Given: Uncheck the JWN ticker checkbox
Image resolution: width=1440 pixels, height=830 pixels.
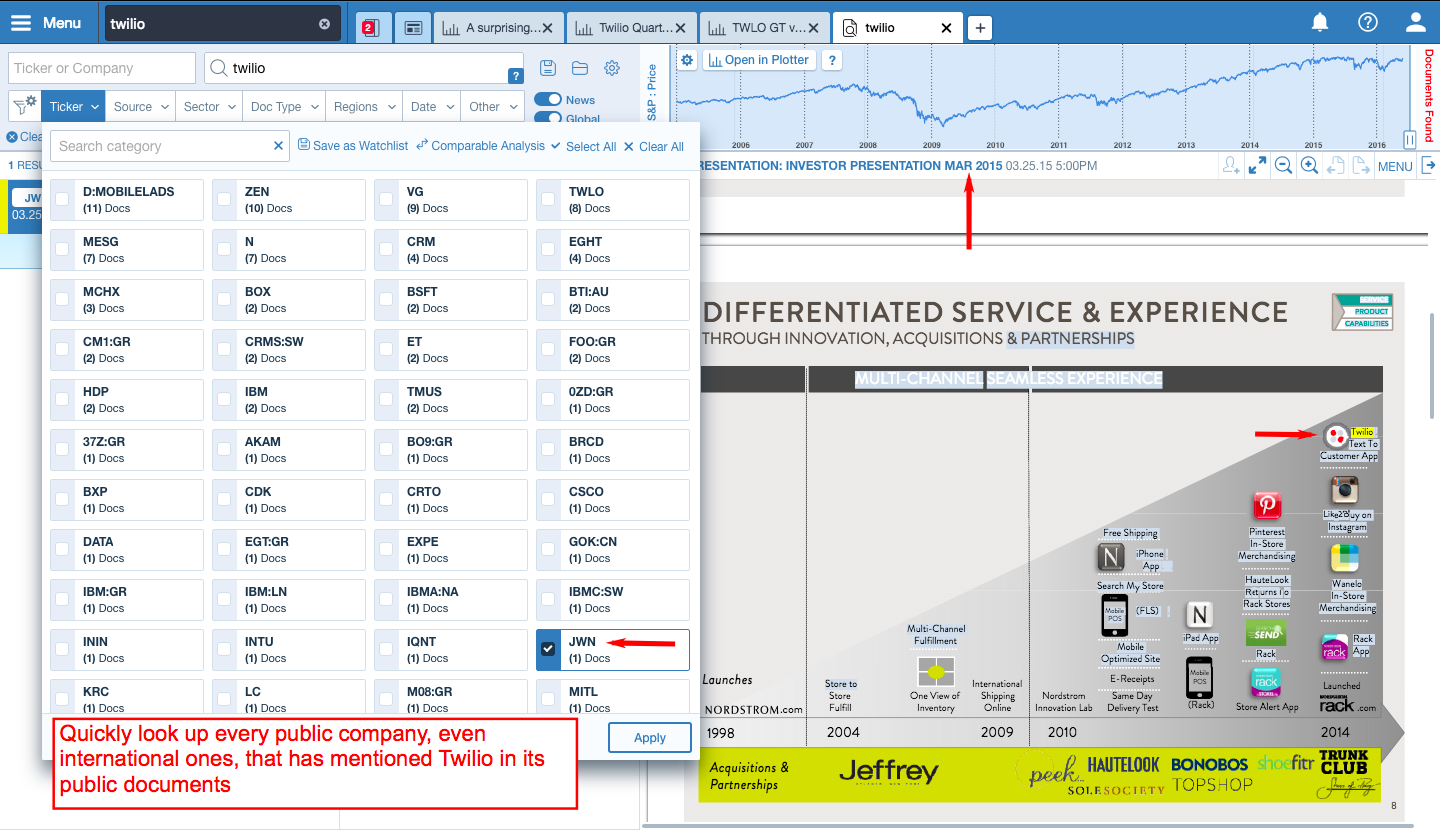Looking at the screenshot, I should point(548,649).
